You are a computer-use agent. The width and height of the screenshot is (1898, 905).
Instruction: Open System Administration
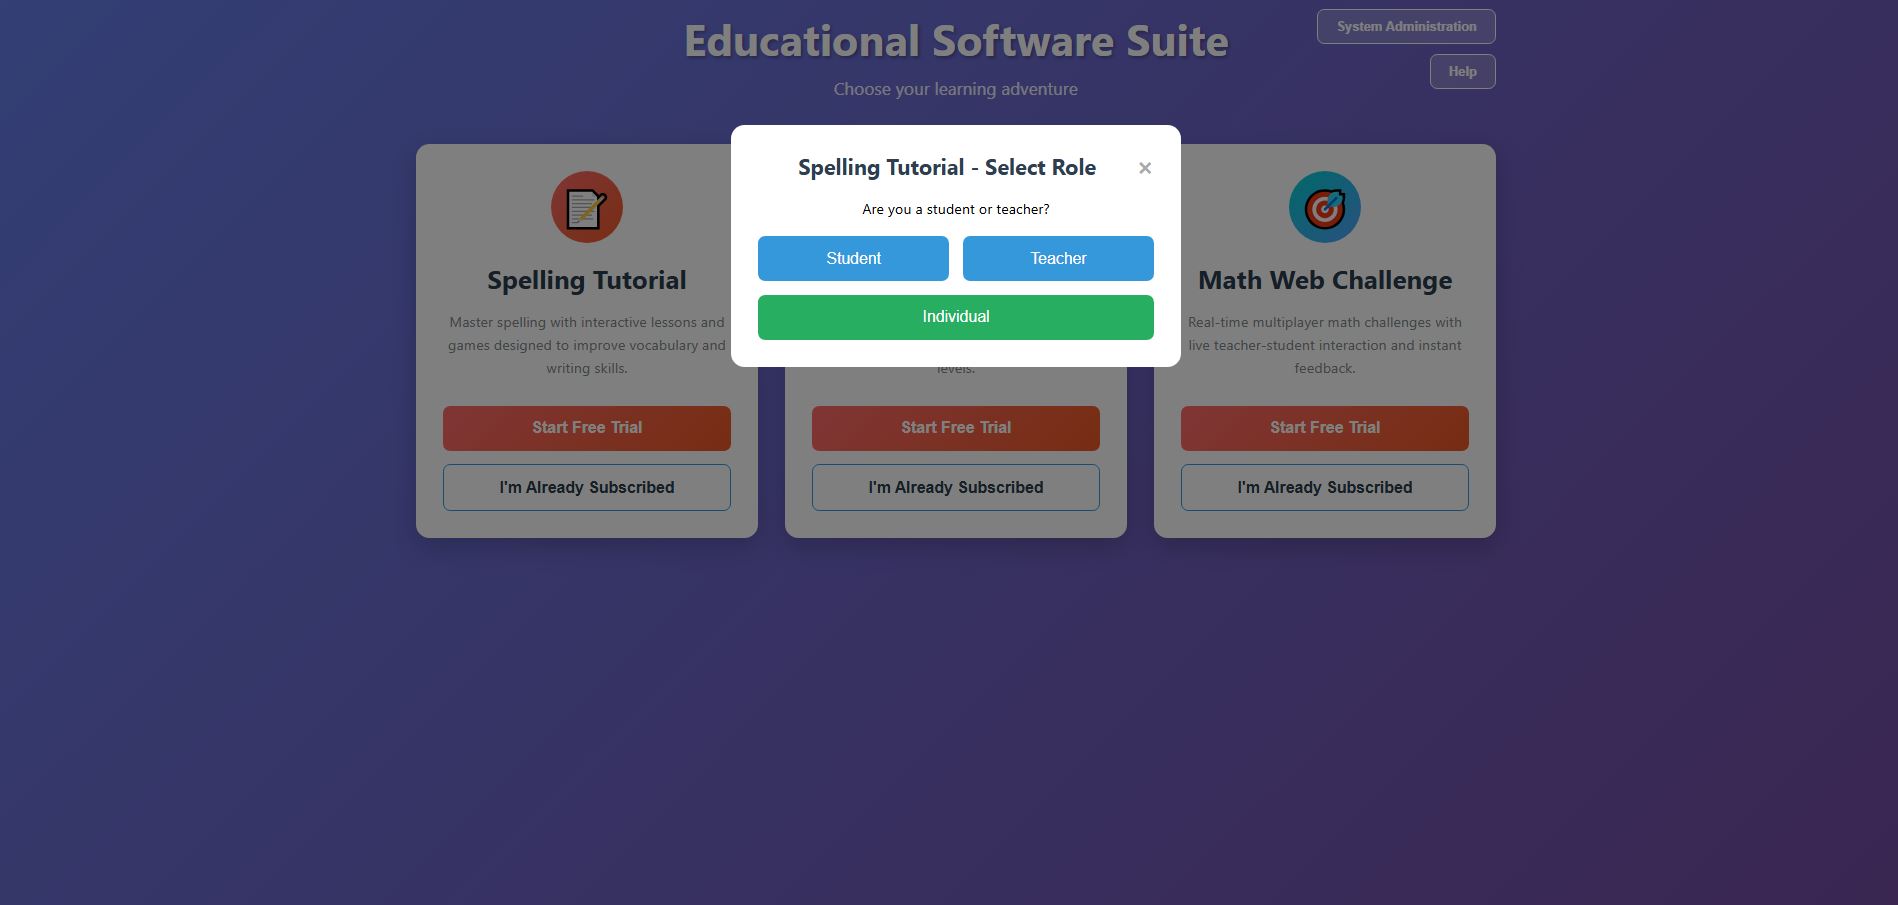pyautogui.click(x=1406, y=27)
